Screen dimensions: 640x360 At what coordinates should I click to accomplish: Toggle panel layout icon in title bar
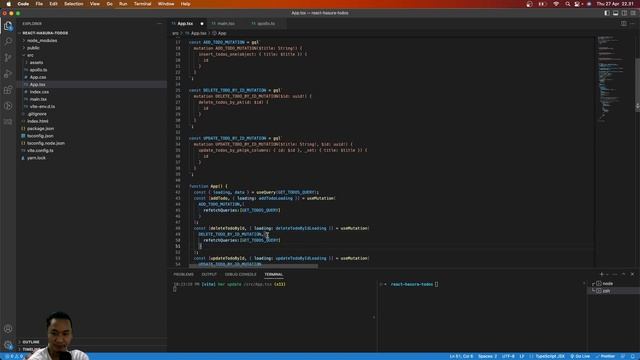pyautogui.click(x=616, y=13)
